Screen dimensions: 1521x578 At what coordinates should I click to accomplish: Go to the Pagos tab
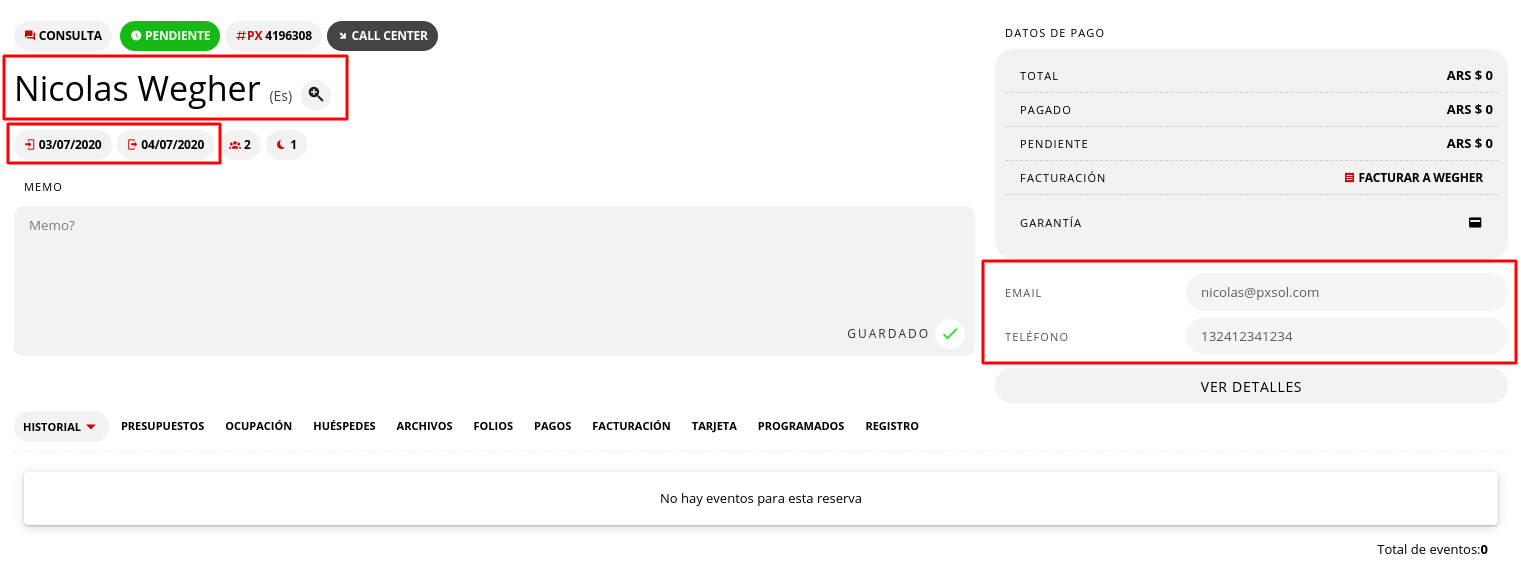[552, 426]
